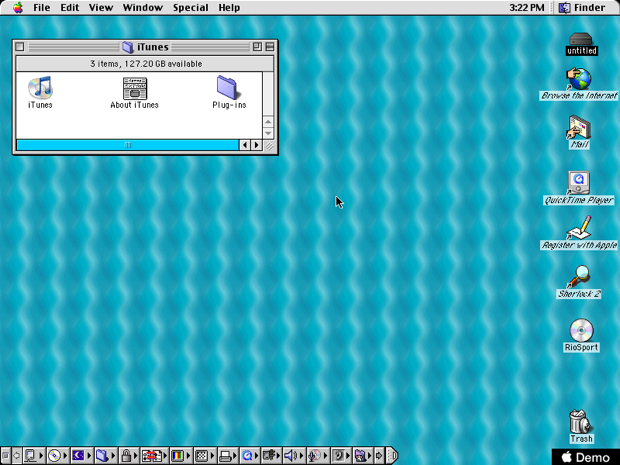This screenshot has height=465, width=620.
Task: Close the control strip with its close box
Action: pos(6,456)
